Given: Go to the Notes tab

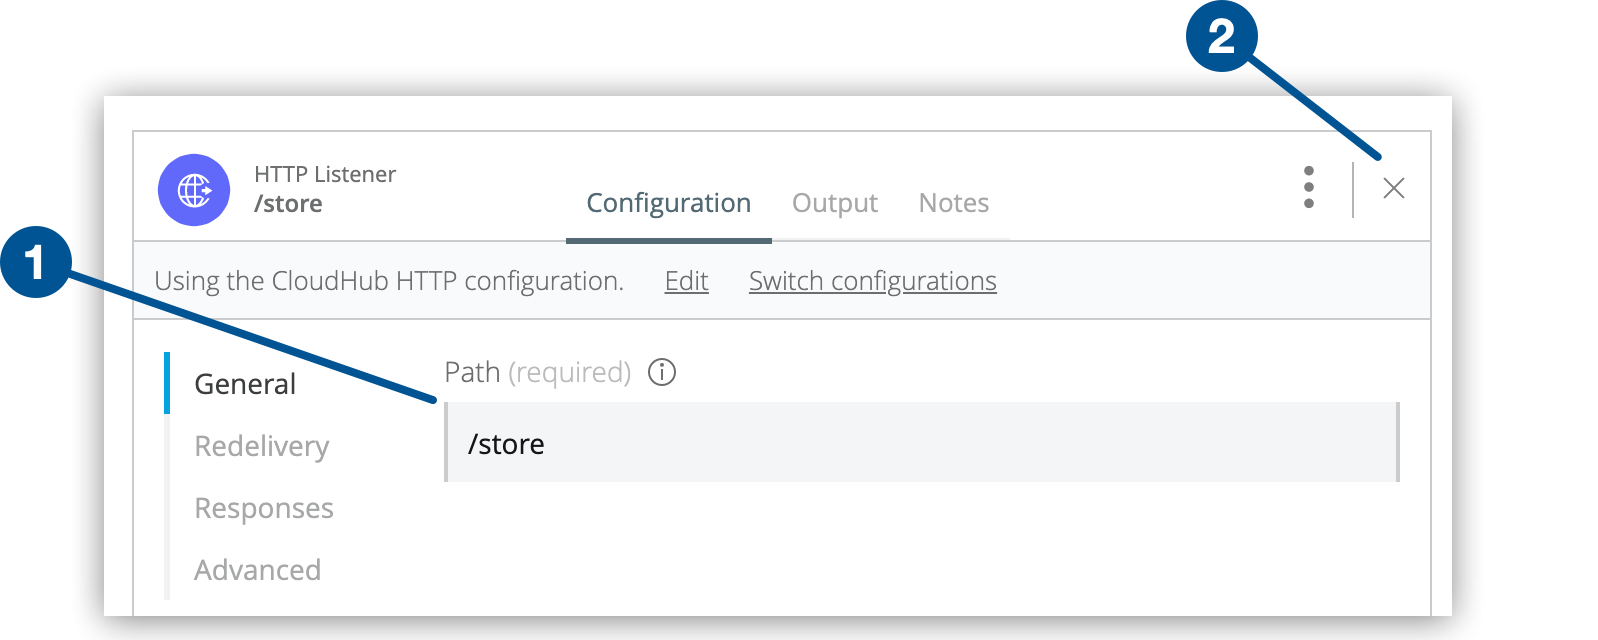Looking at the screenshot, I should tap(953, 203).
